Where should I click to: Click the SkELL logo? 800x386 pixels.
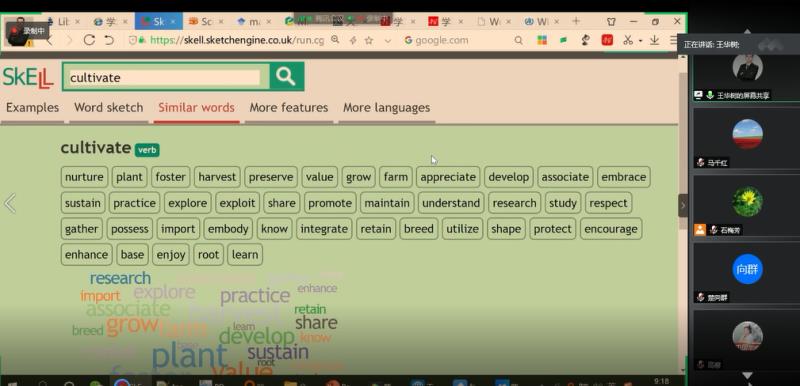[x=28, y=77]
